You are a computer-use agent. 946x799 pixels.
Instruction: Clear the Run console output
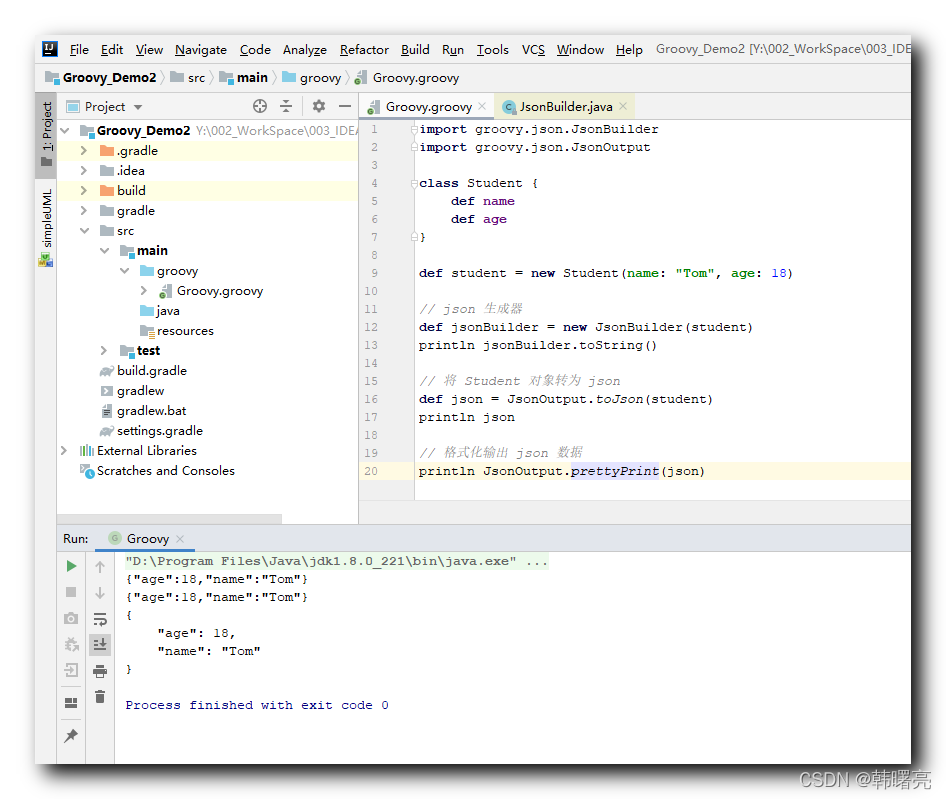(99, 697)
